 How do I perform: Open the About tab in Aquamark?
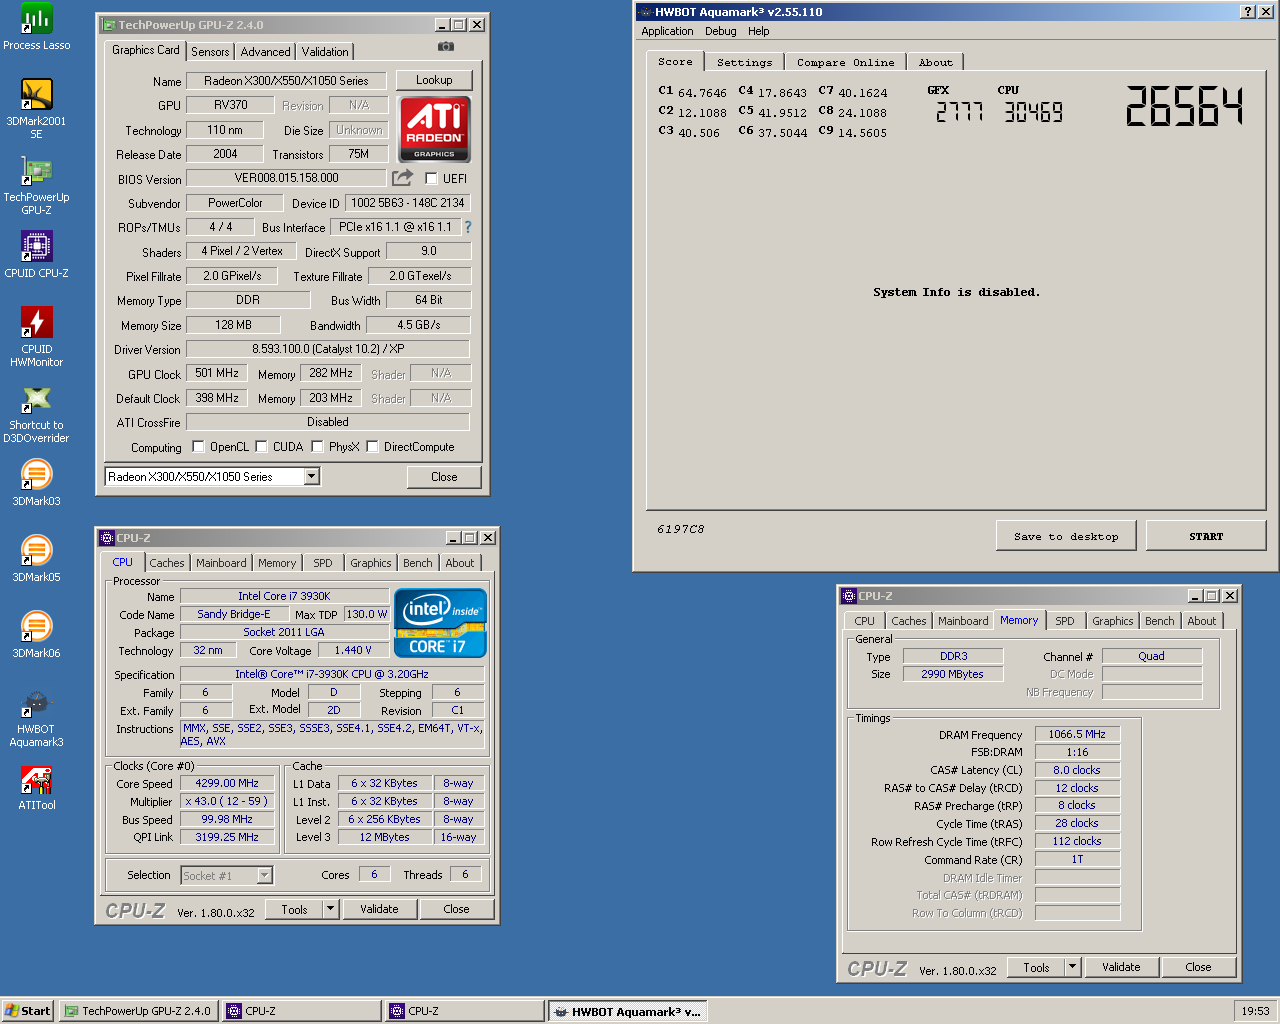936,62
